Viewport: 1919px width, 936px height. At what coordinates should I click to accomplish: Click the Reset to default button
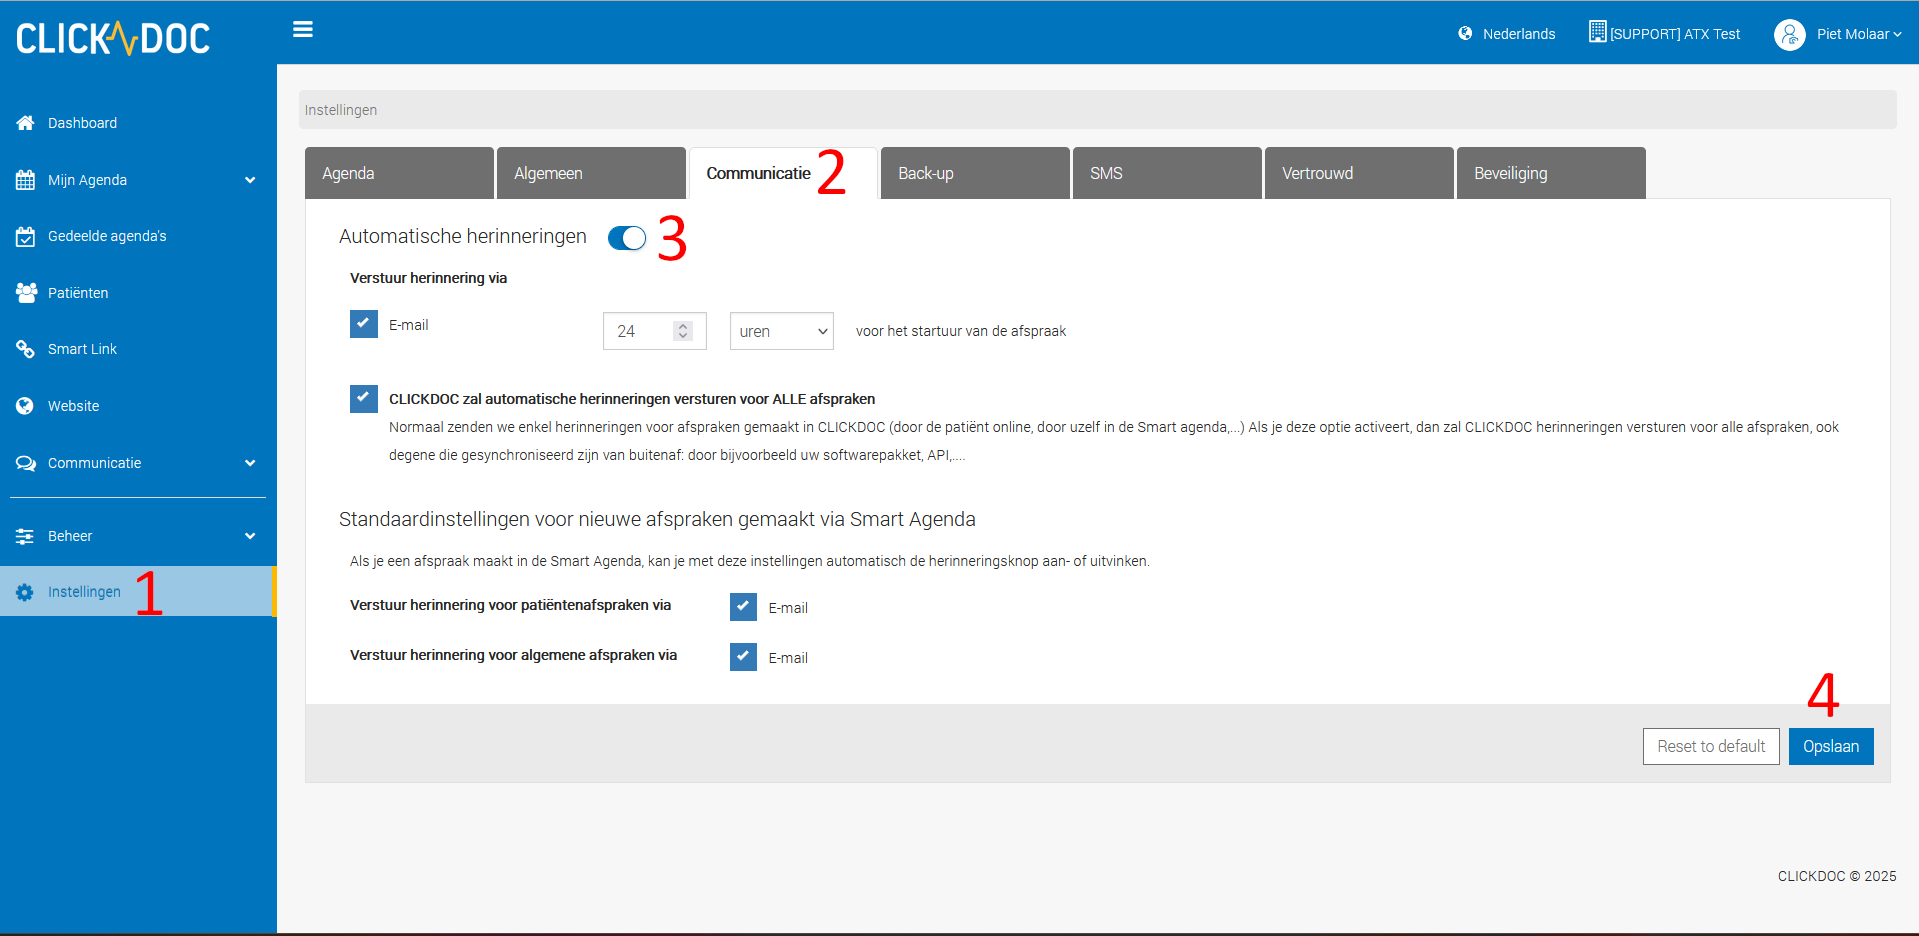1710,746
